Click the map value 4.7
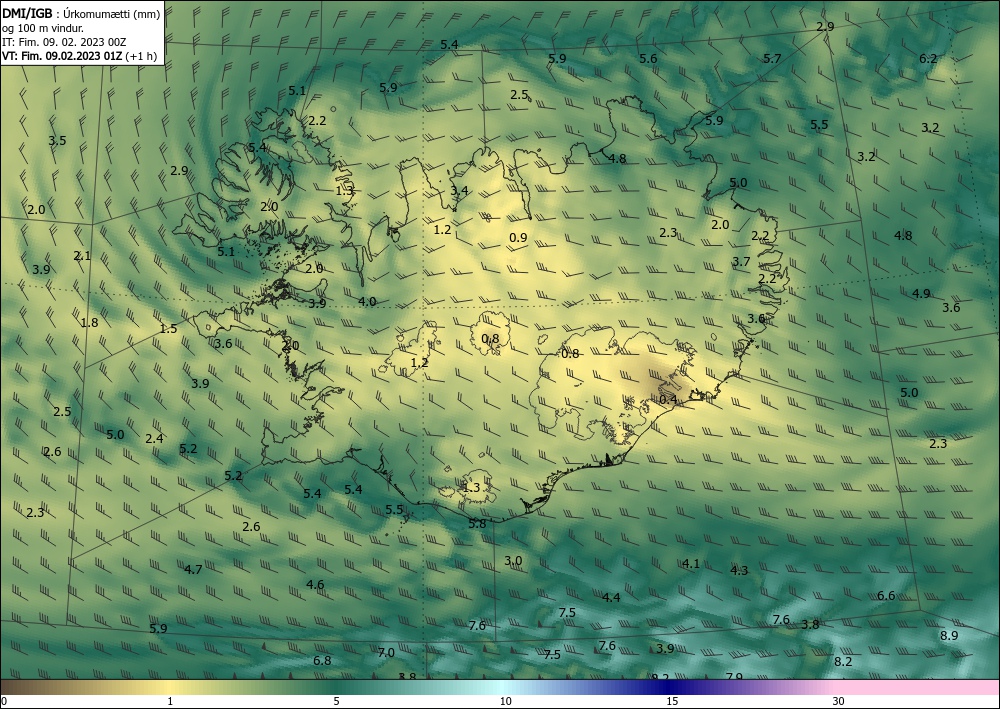Screen dimensions: 1000x709 193,569
